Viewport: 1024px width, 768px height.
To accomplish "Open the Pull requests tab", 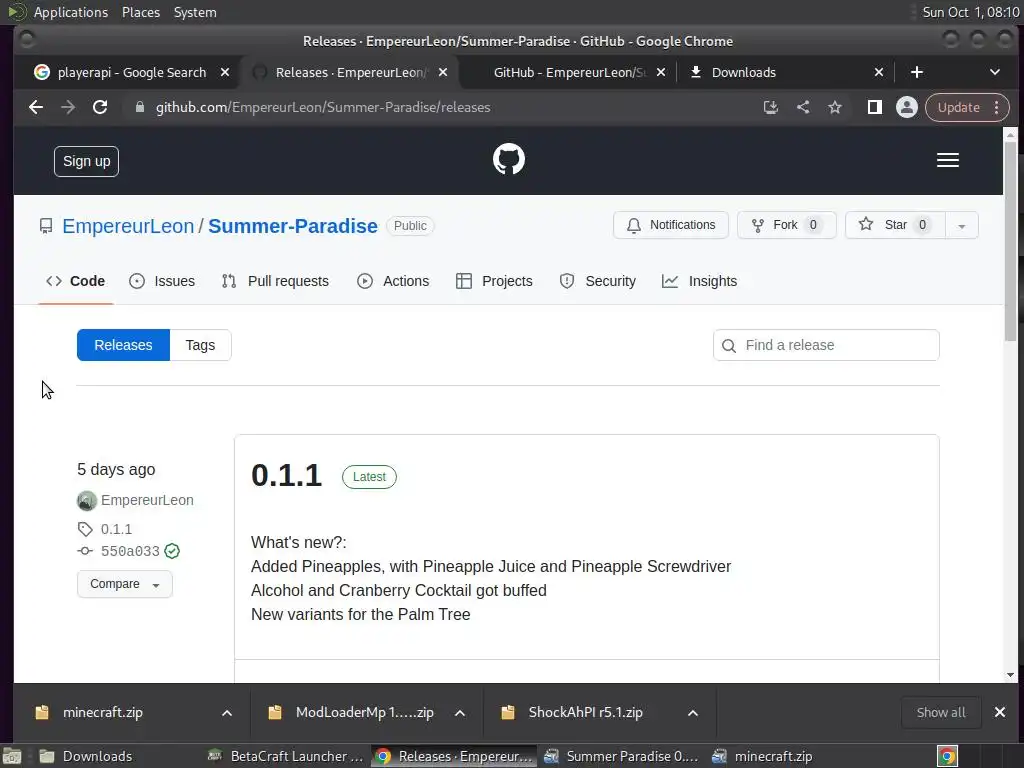I will [x=275, y=281].
